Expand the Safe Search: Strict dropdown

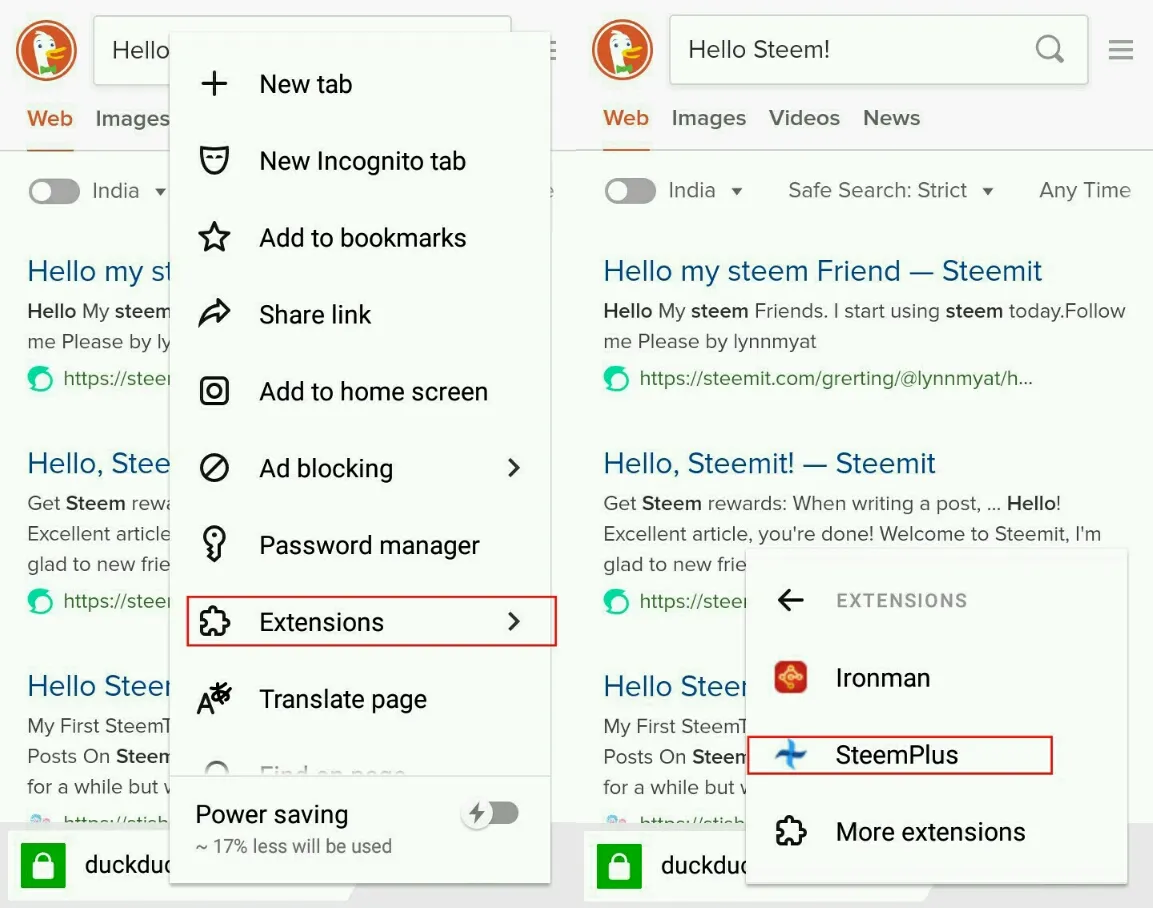890,190
